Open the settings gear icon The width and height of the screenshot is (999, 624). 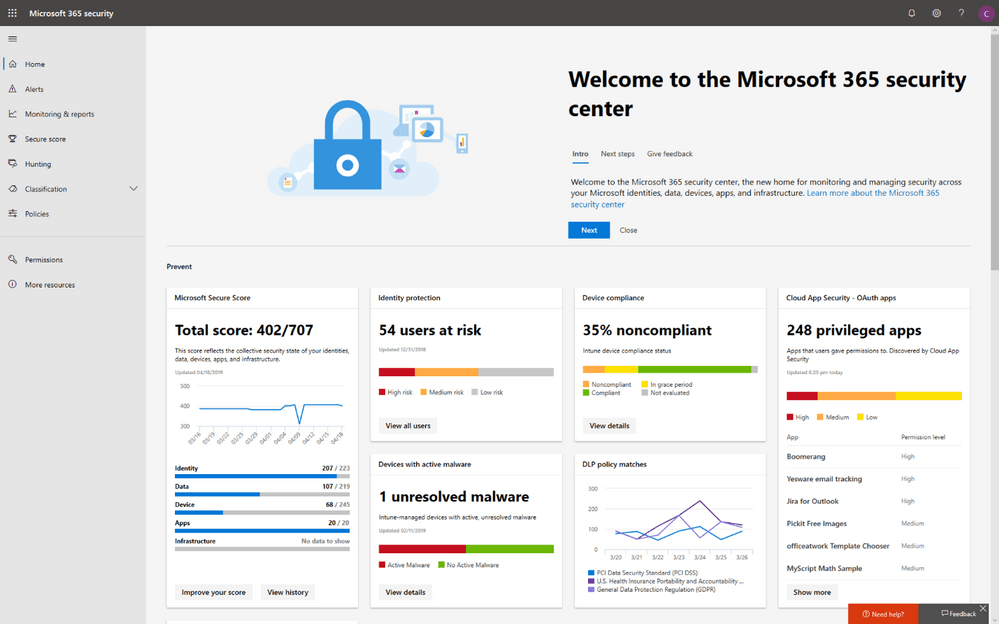(x=937, y=13)
